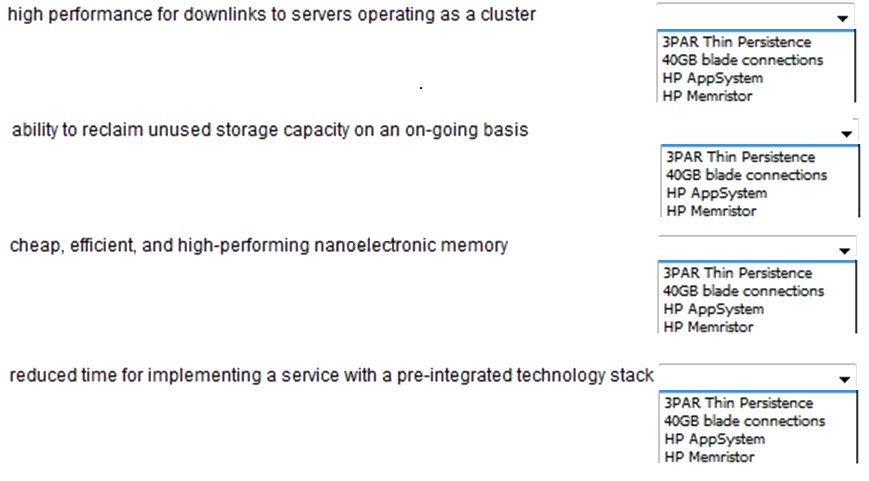The image size is (869, 481).
Task: Choose HP Memristor in first list
Action: pyautogui.click(x=707, y=96)
